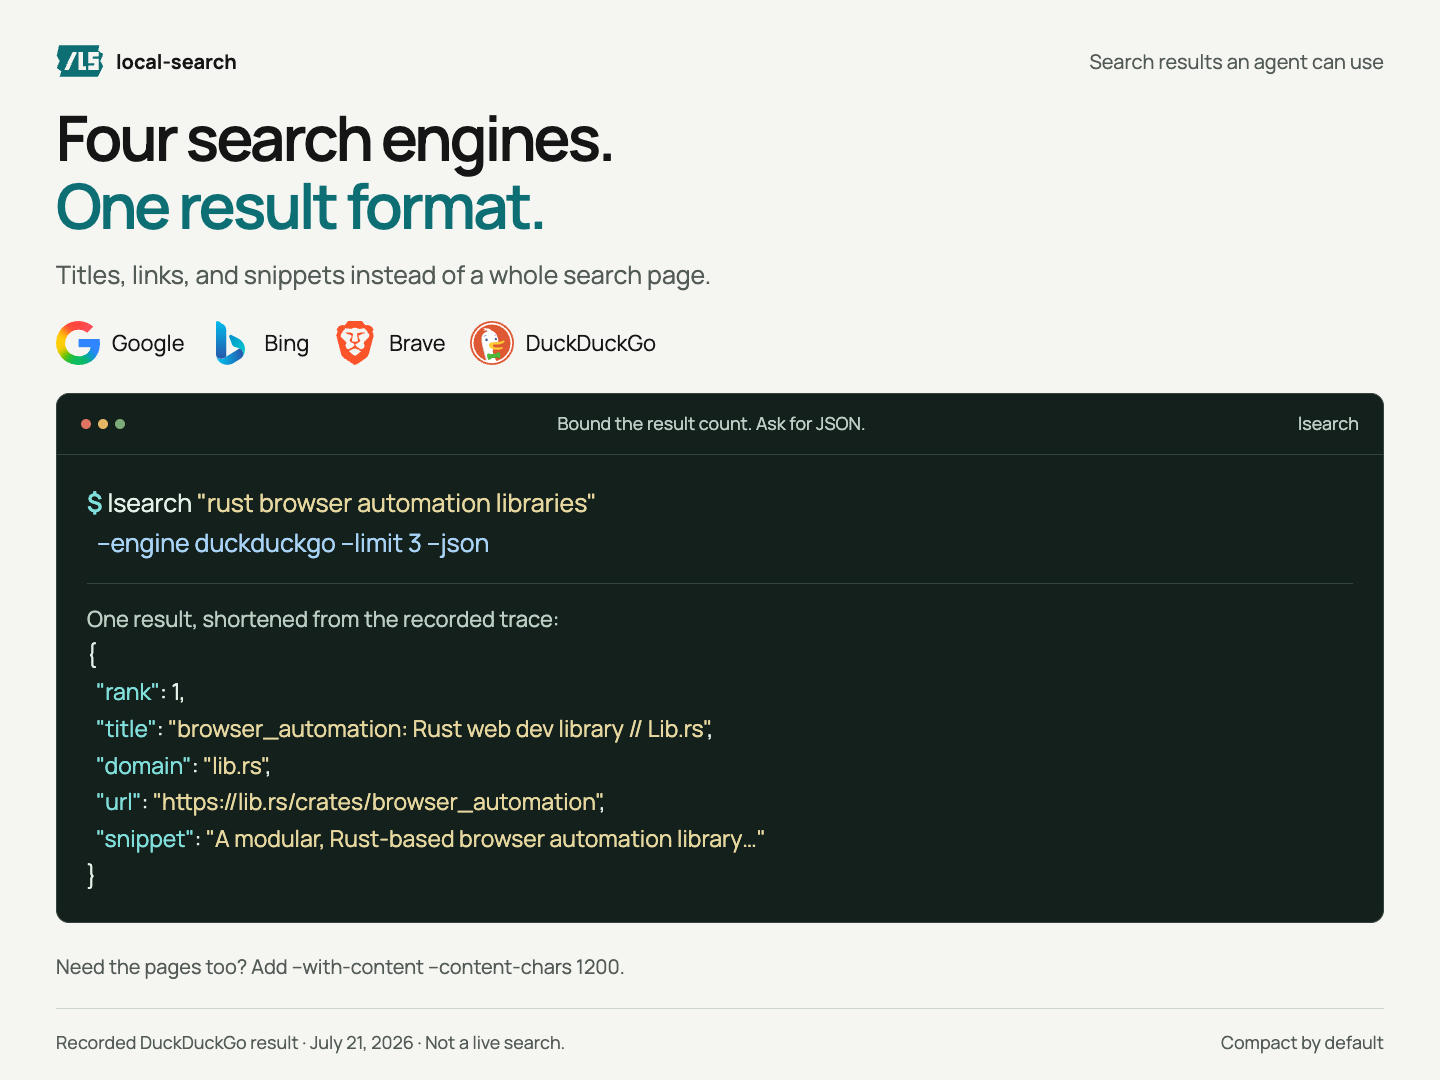Click the red terminal window dot
The width and height of the screenshot is (1440, 1080).
(x=86, y=424)
